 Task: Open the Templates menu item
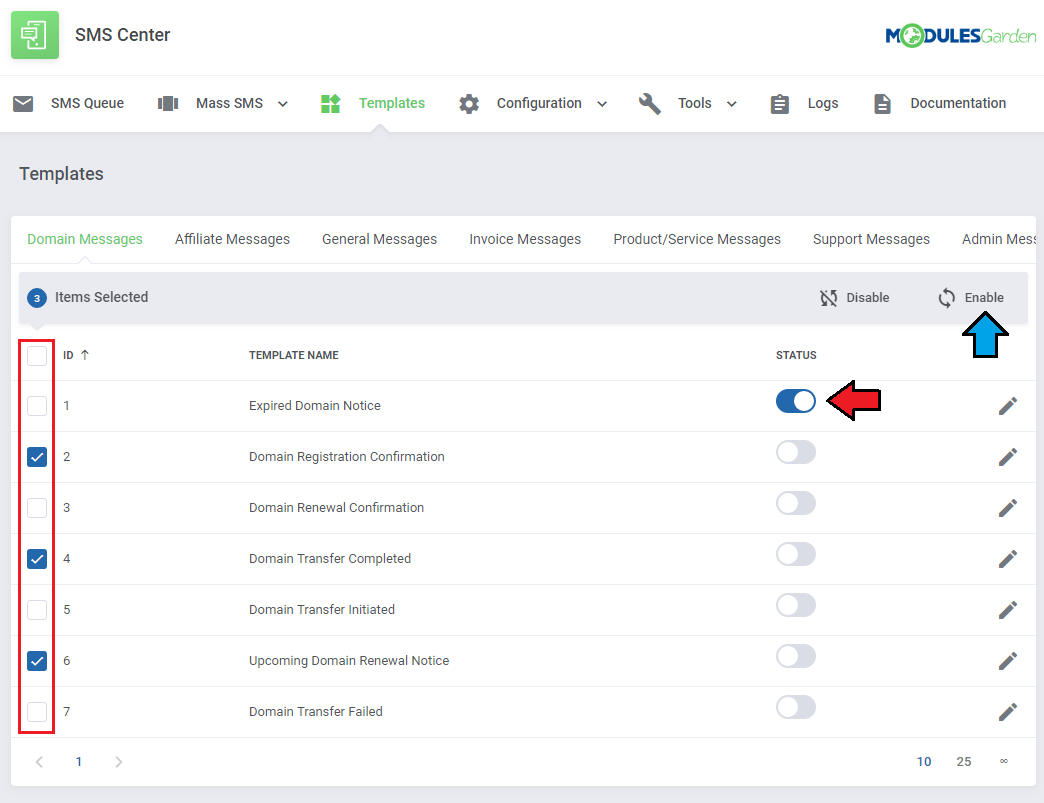pyautogui.click(x=392, y=103)
